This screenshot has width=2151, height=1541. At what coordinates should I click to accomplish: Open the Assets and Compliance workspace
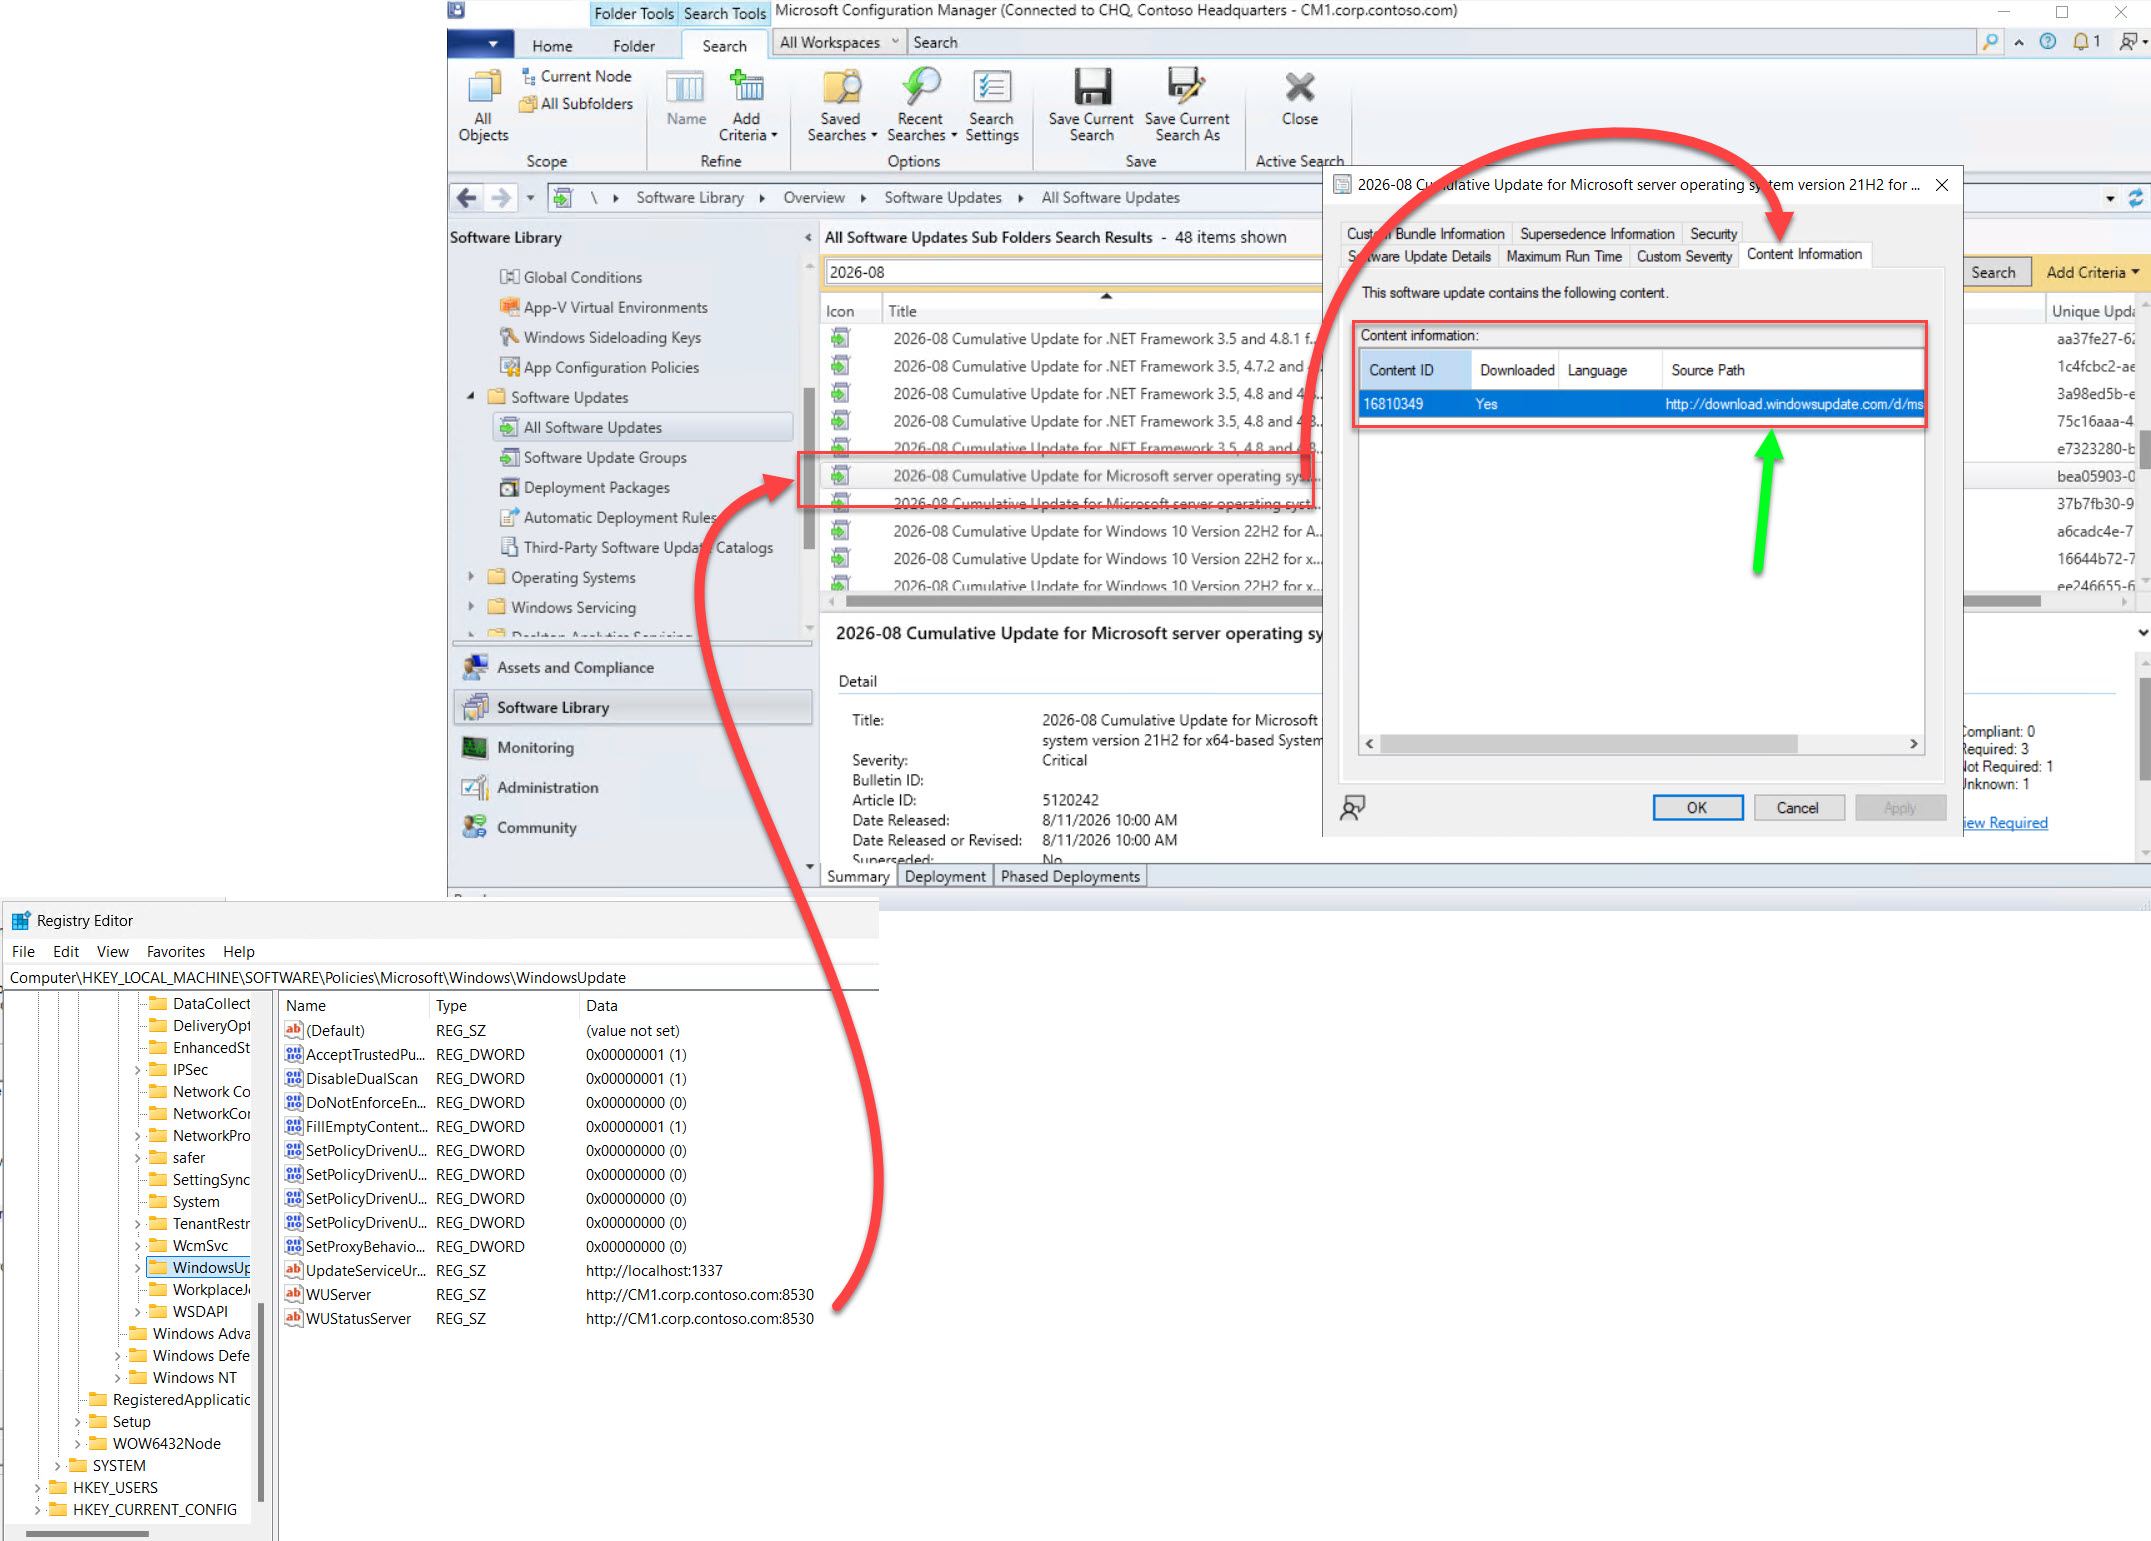633,667
